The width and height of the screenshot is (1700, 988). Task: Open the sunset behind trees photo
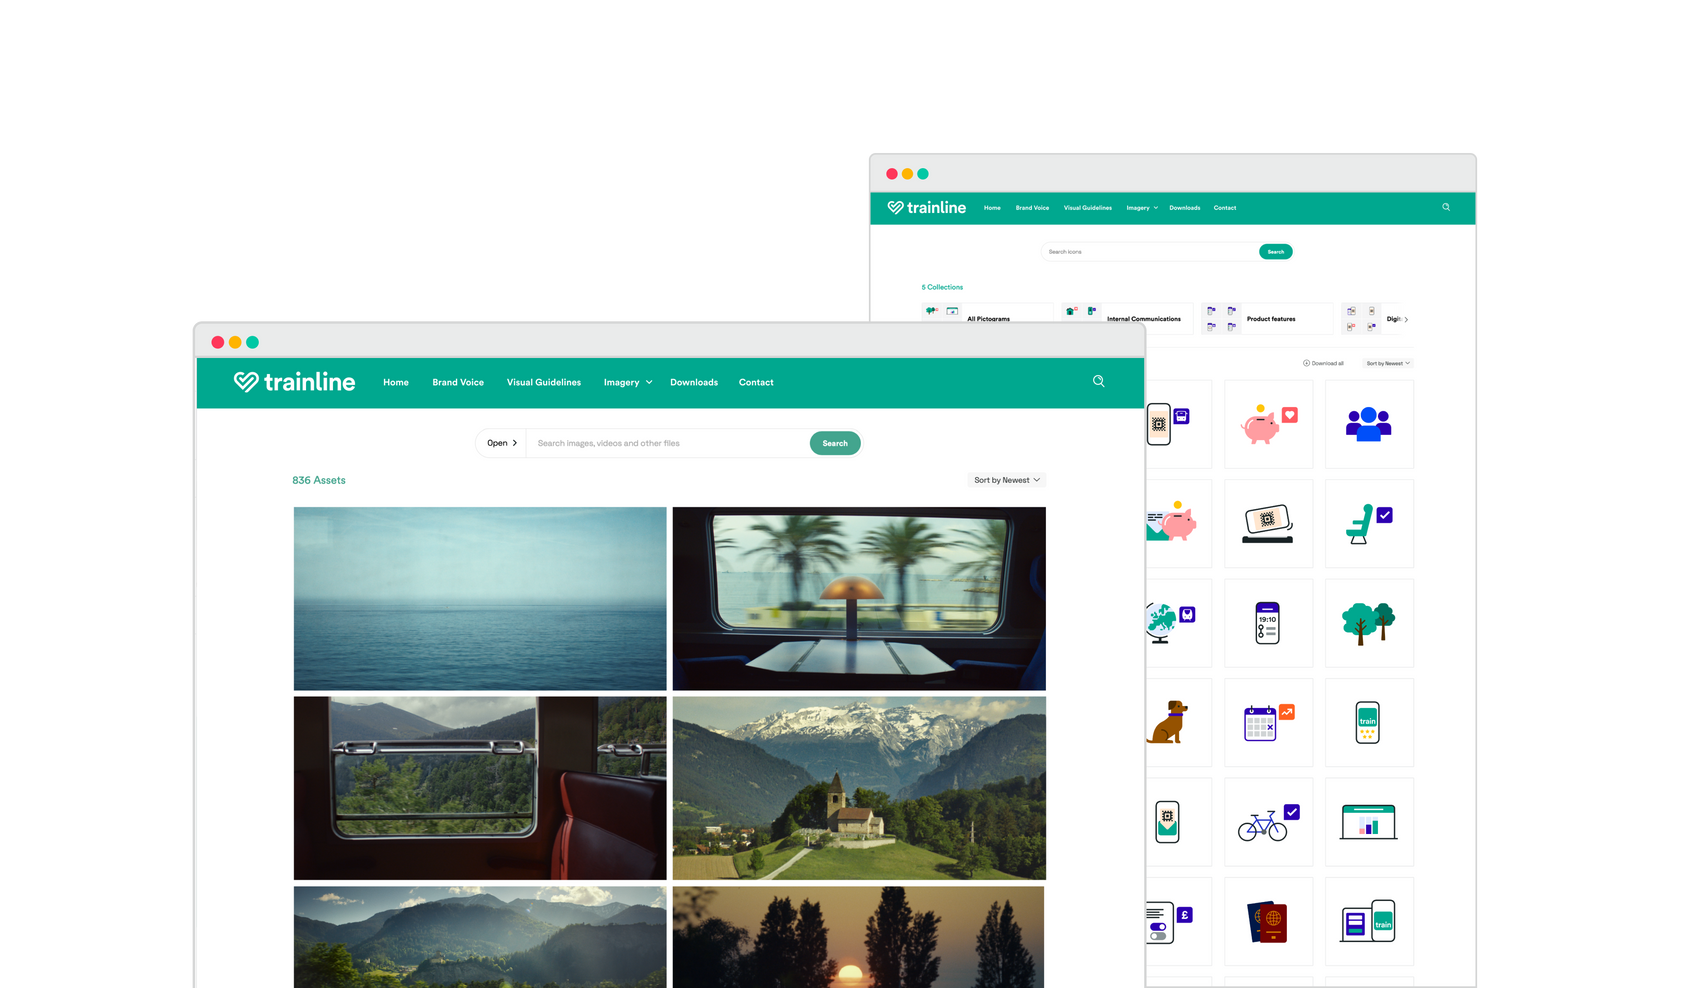tap(859, 937)
